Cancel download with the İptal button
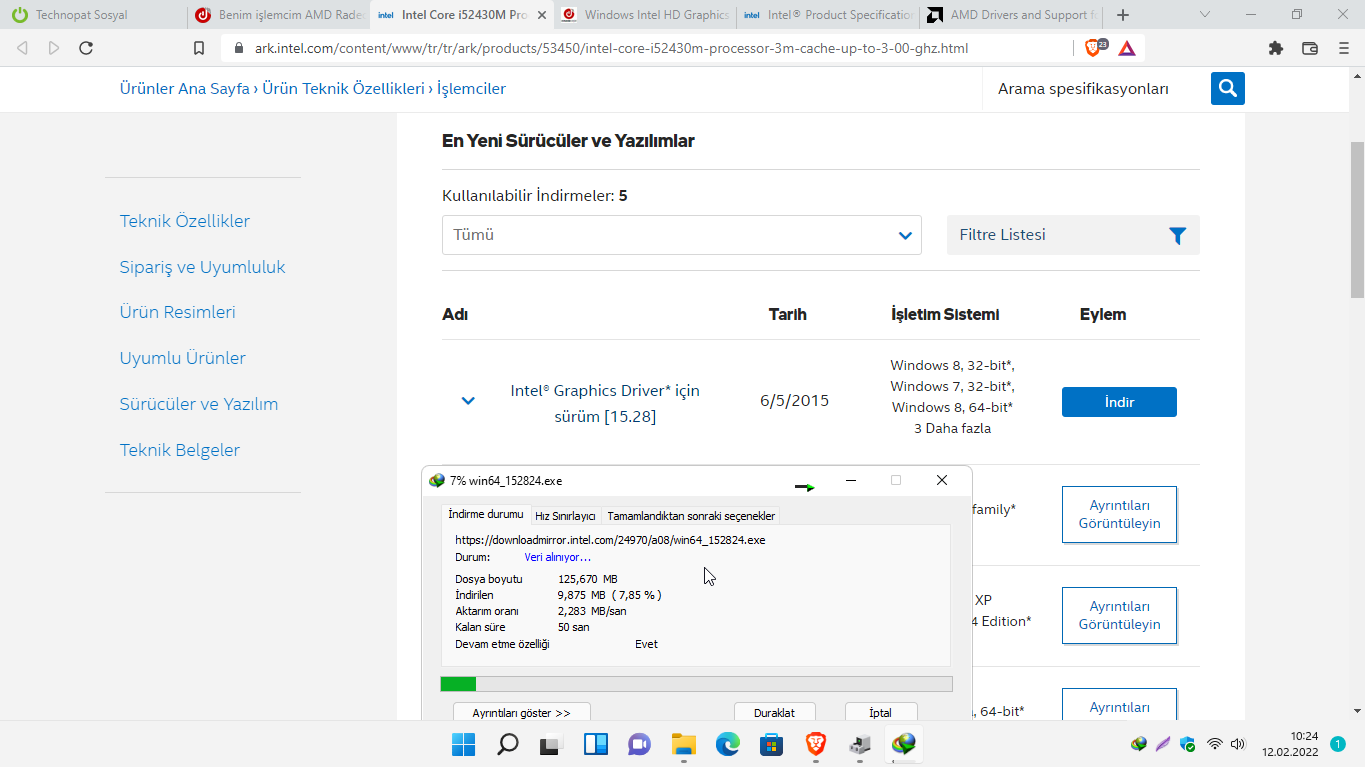The height and width of the screenshot is (767, 1365). pyautogui.click(x=880, y=713)
